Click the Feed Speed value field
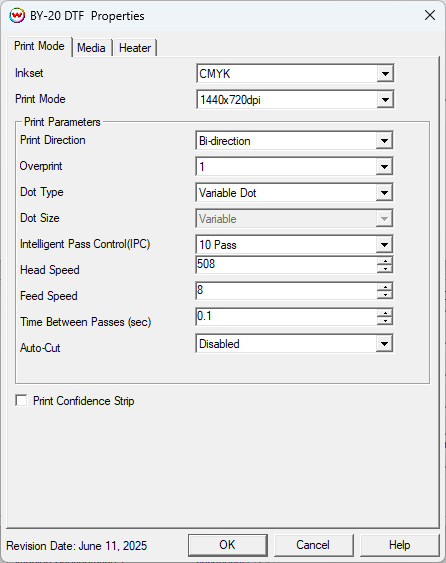Screen dimensions: 446x563 (286, 290)
